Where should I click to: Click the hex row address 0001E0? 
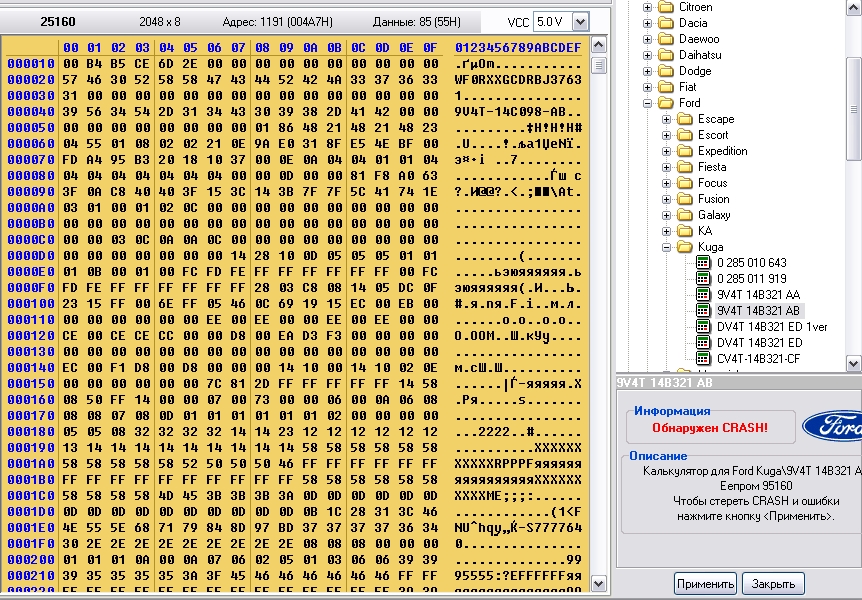click(x=31, y=527)
